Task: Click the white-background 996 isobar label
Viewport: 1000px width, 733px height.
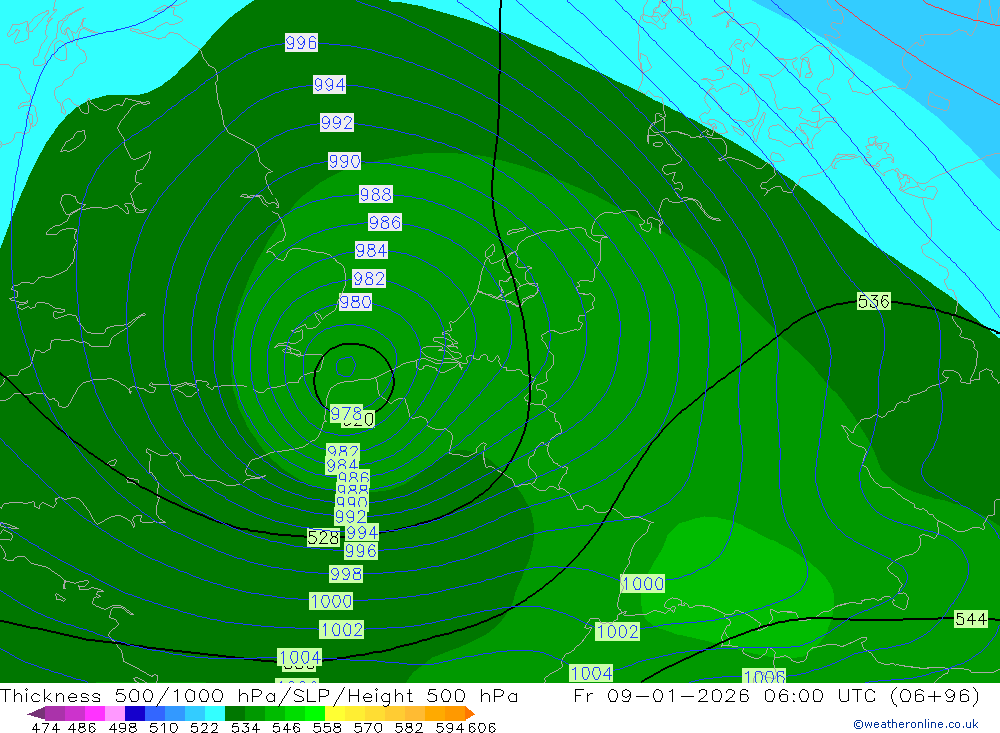Action: (x=301, y=43)
